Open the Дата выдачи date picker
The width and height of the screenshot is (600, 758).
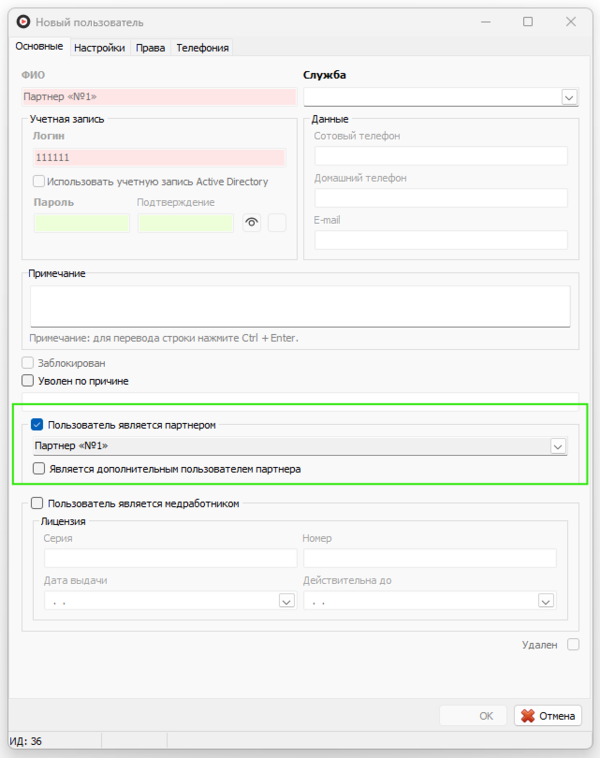click(x=287, y=601)
